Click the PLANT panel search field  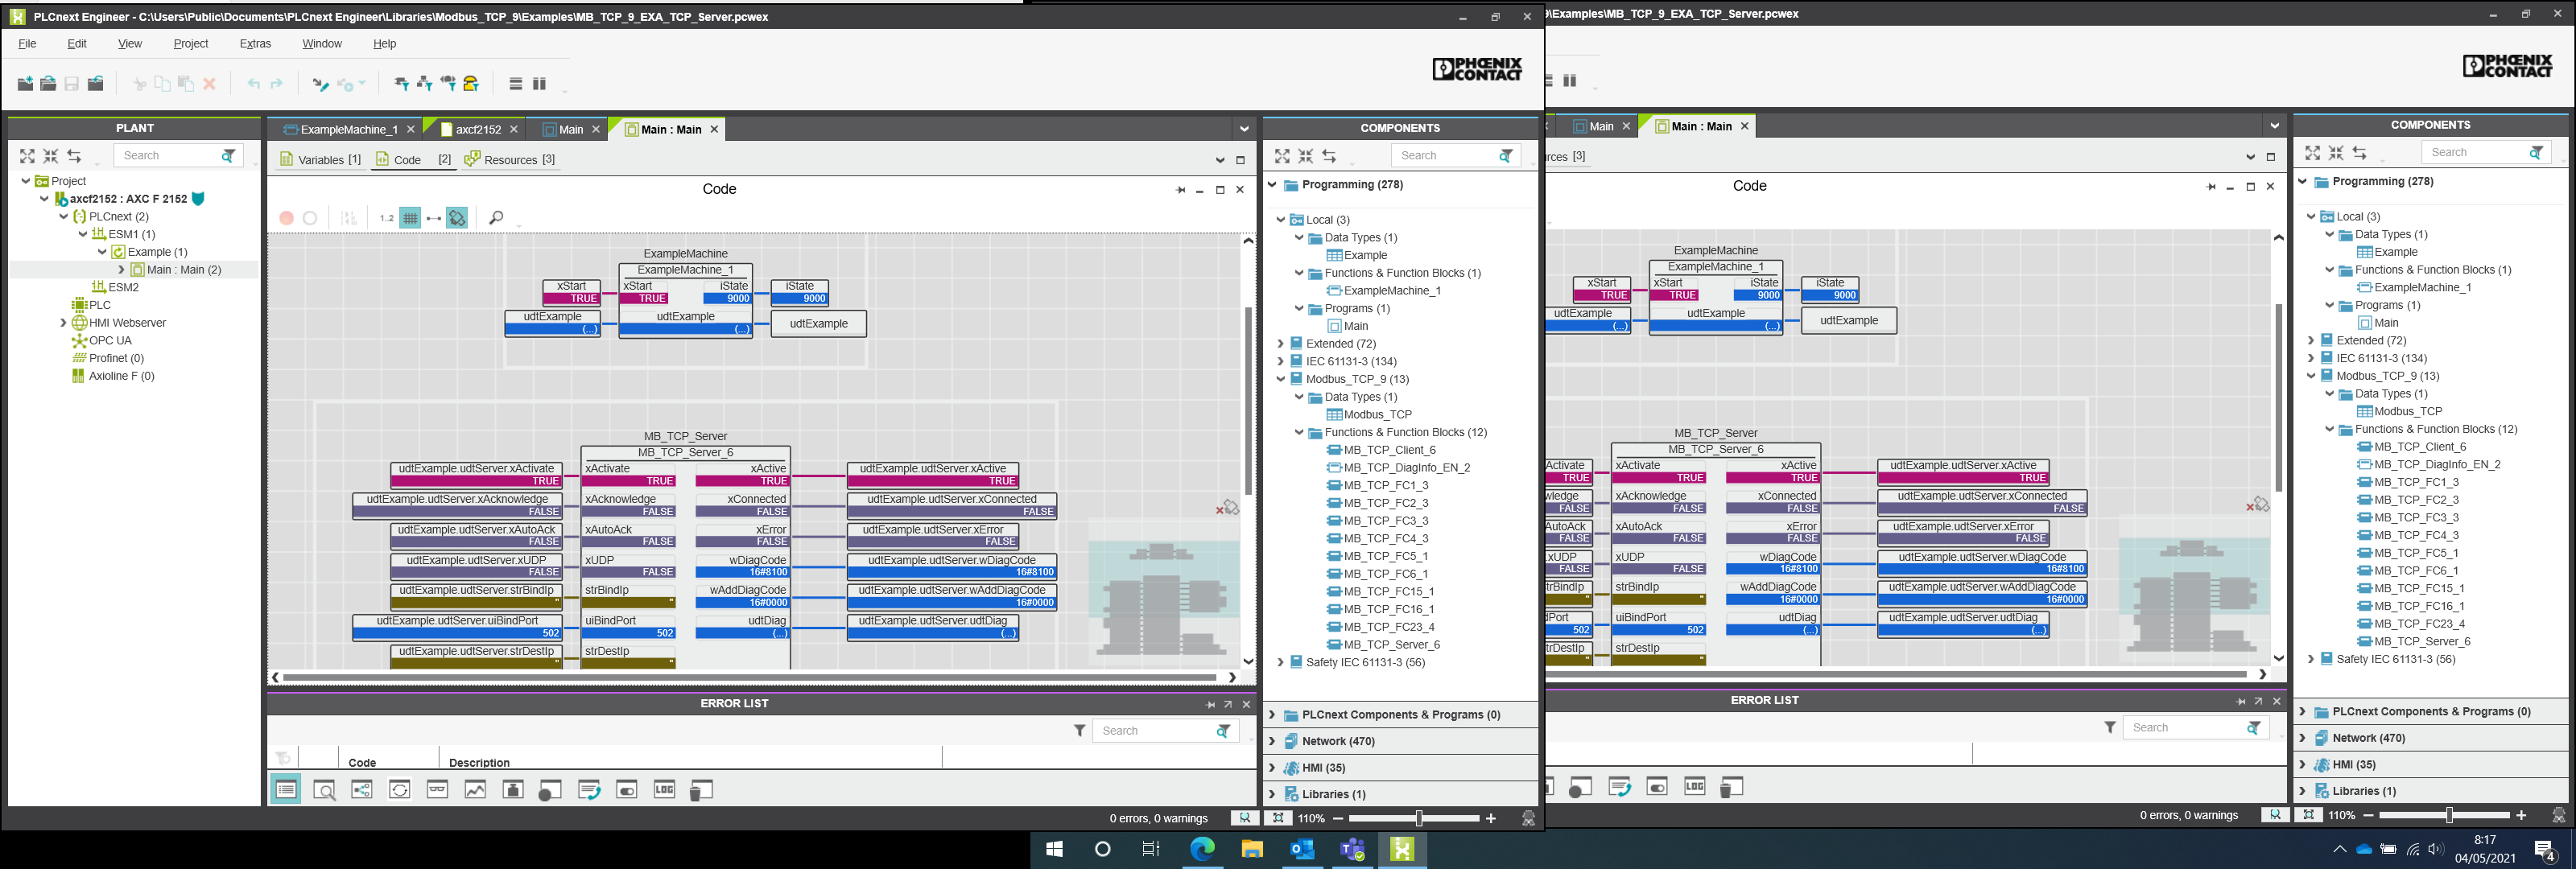coord(165,155)
